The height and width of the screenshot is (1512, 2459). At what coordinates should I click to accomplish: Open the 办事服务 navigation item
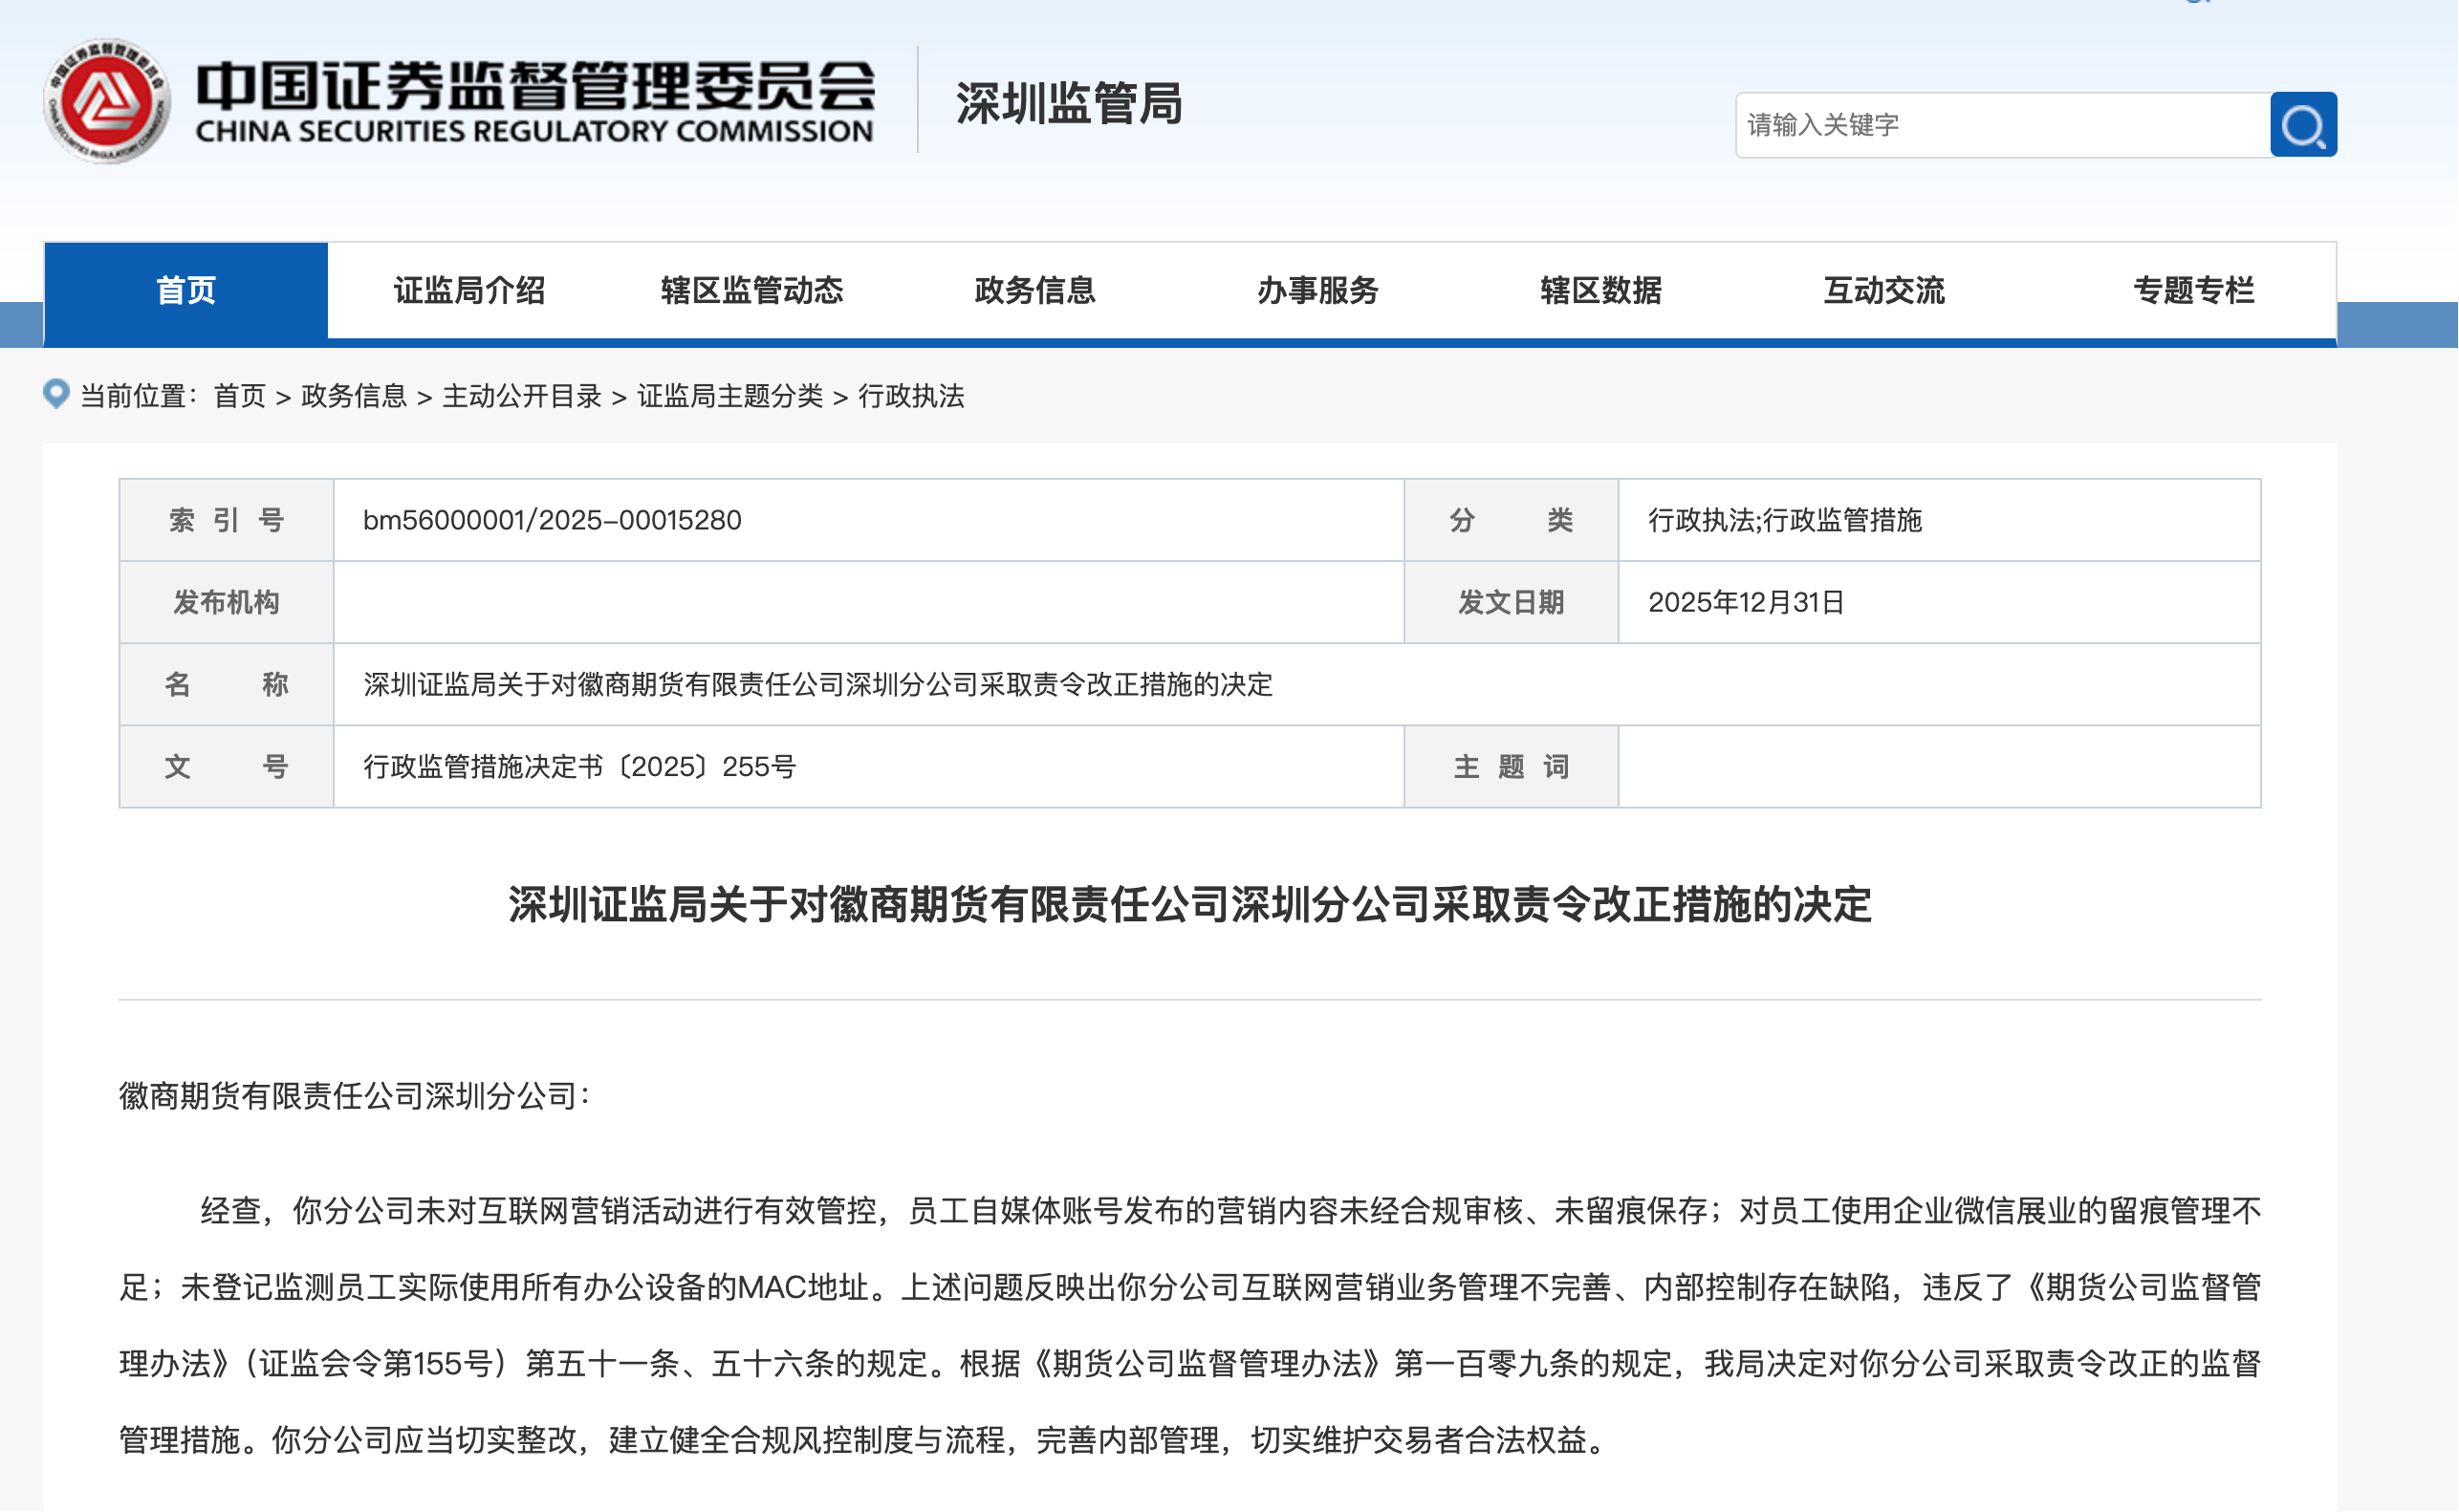point(1317,290)
